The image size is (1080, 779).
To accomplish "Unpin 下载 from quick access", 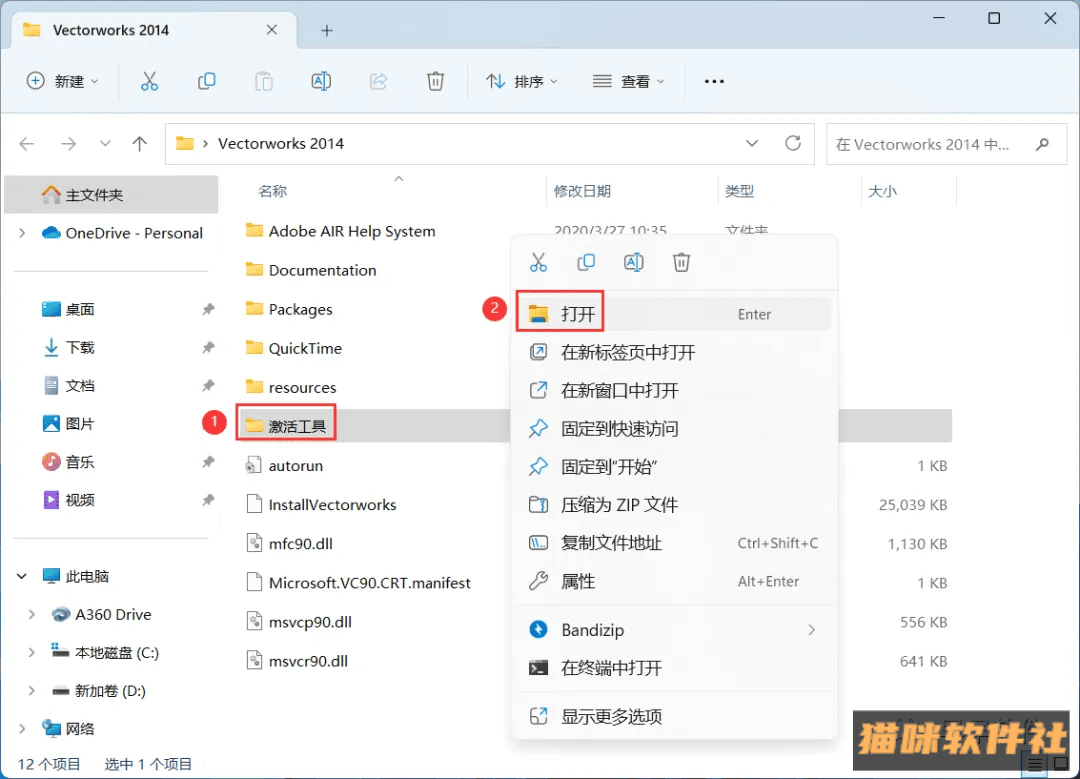I will 208,347.
